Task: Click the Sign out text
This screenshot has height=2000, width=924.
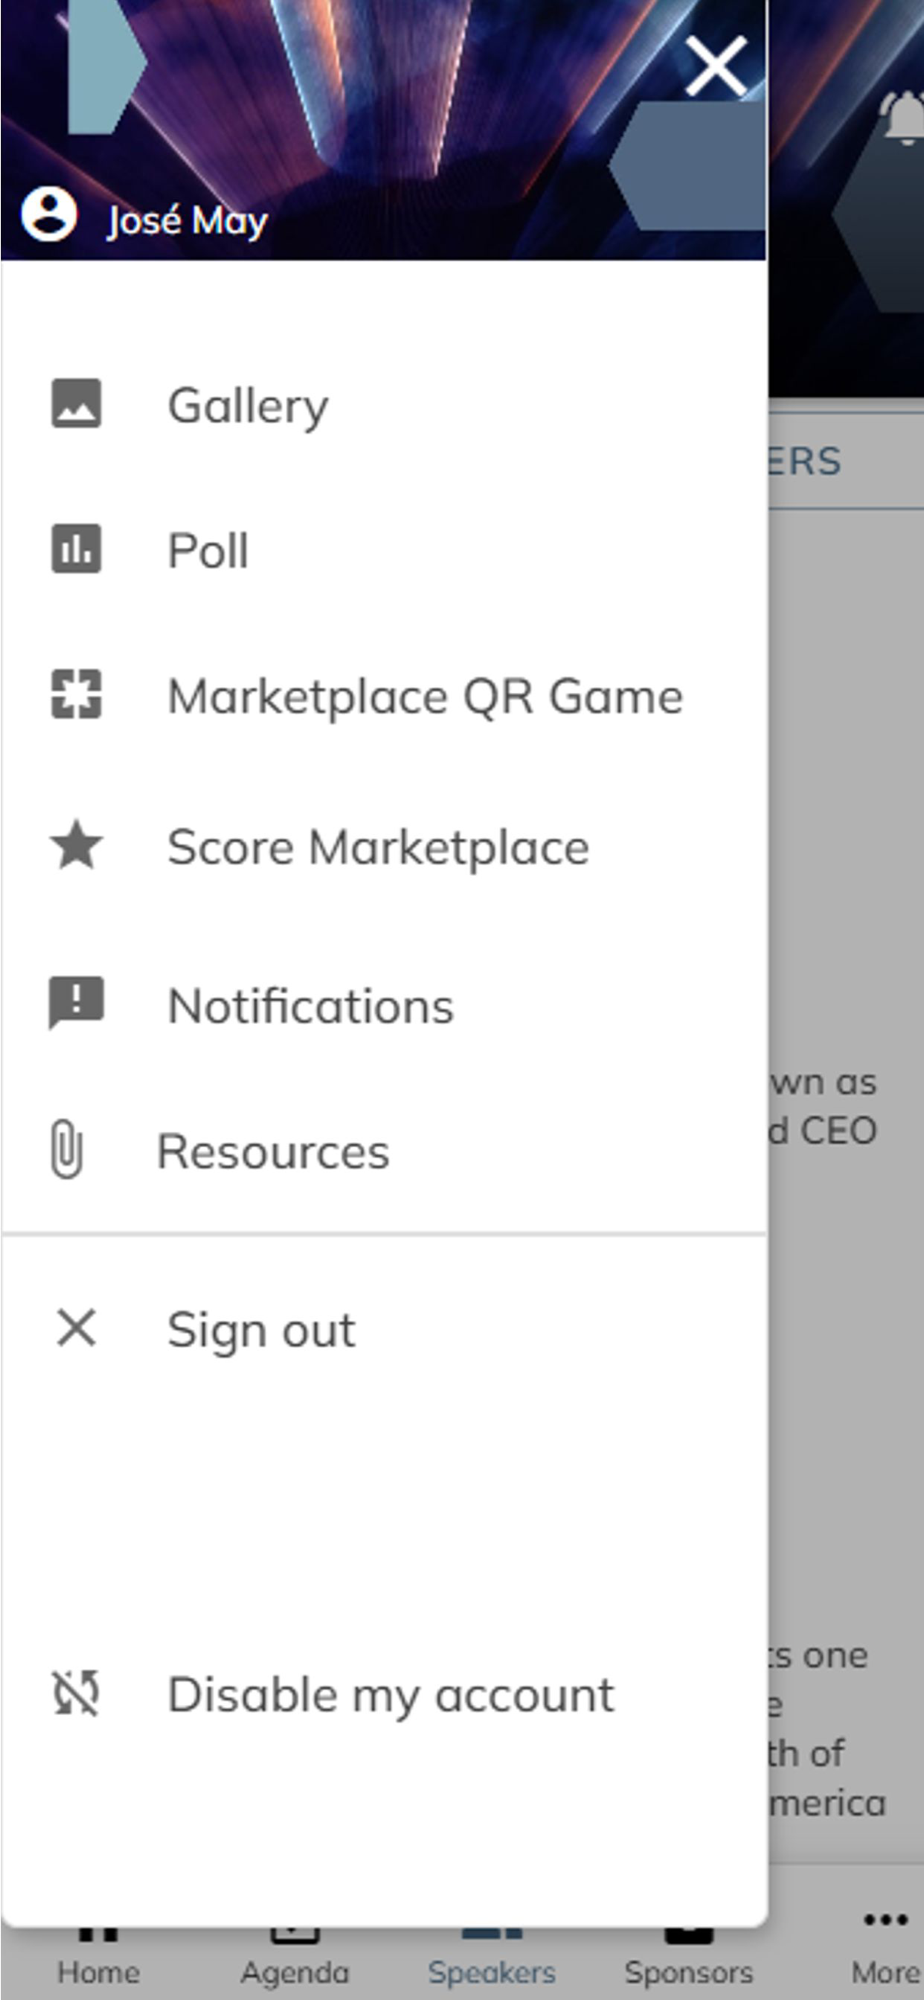Action: (x=261, y=1330)
